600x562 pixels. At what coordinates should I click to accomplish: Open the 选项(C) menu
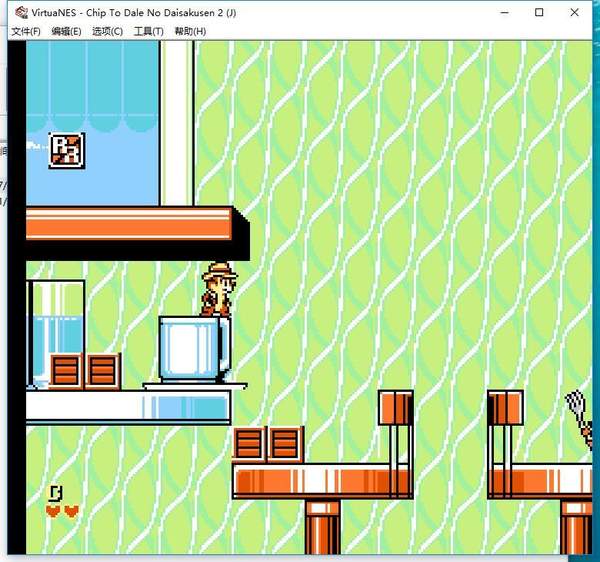point(108,31)
